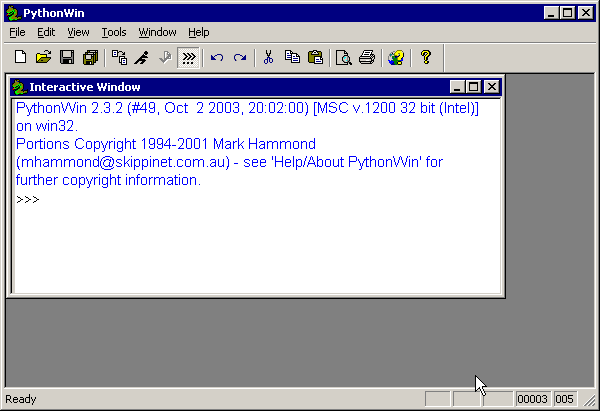The width and height of the screenshot is (600, 411).
Task: Click the Cut scissors icon
Action: (x=268, y=58)
